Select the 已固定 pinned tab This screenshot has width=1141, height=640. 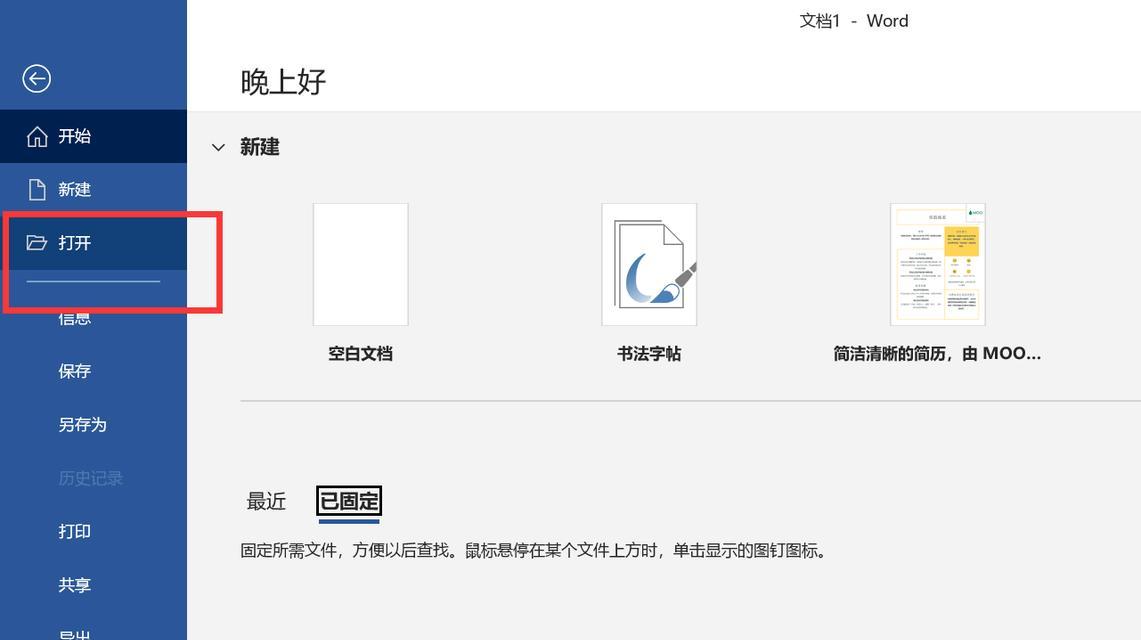coord(349,501)
